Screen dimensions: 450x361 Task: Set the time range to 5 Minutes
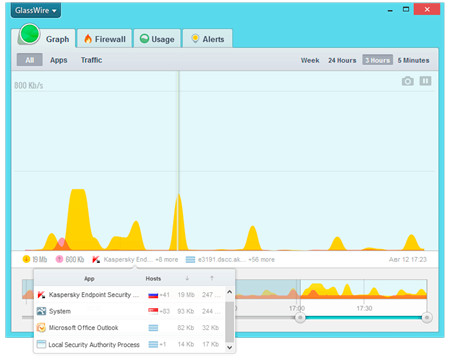coord(413,60)
